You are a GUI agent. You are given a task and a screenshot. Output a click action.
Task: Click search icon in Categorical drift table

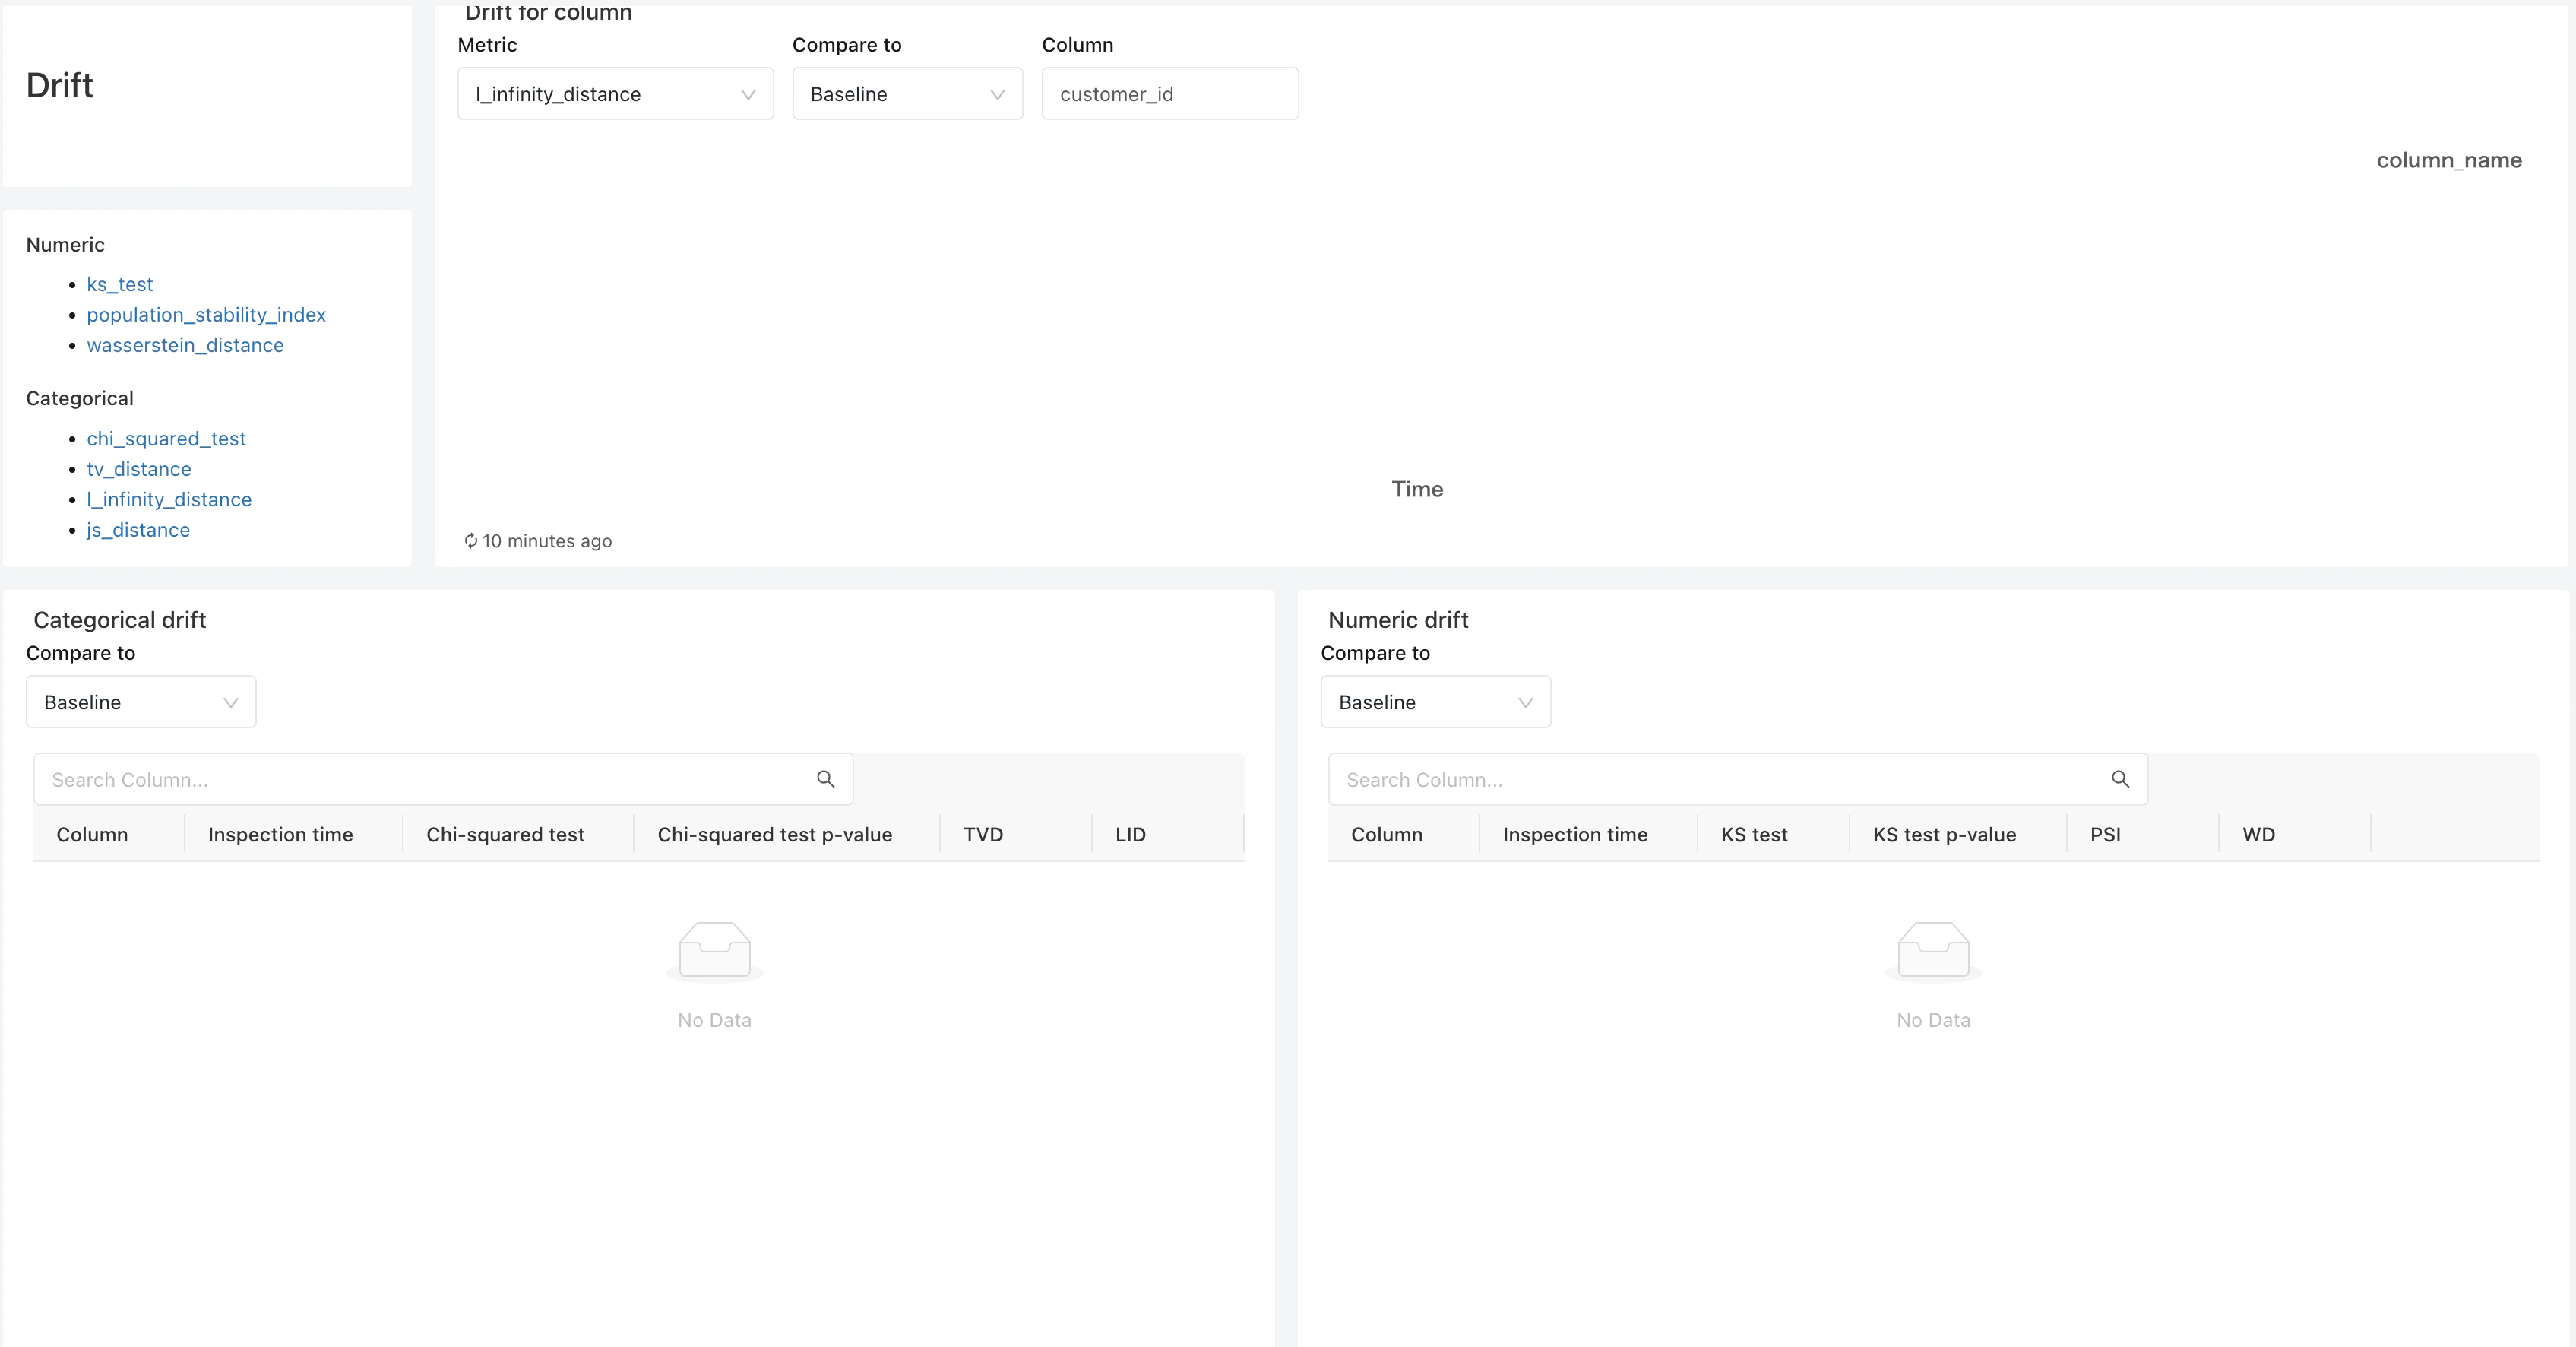coord(825,779)
